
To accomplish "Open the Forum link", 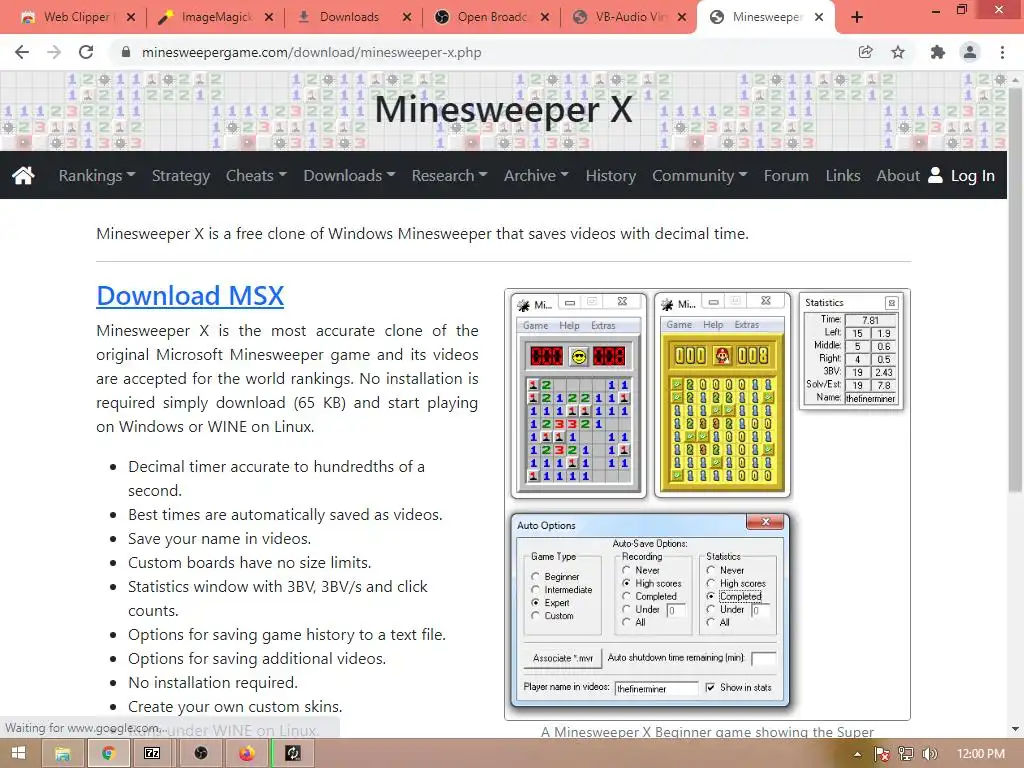I will point(786,176).
